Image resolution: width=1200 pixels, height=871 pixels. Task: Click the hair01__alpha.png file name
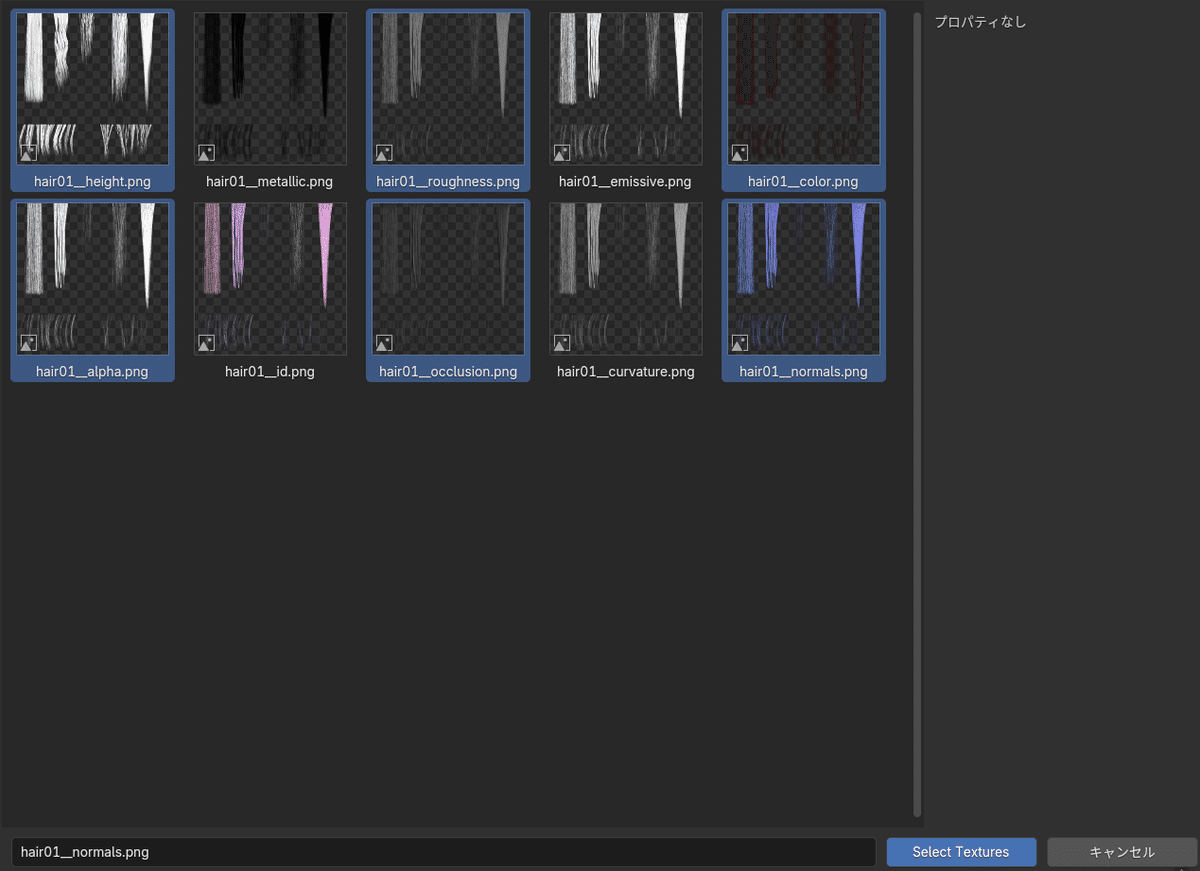coord(92,372)
